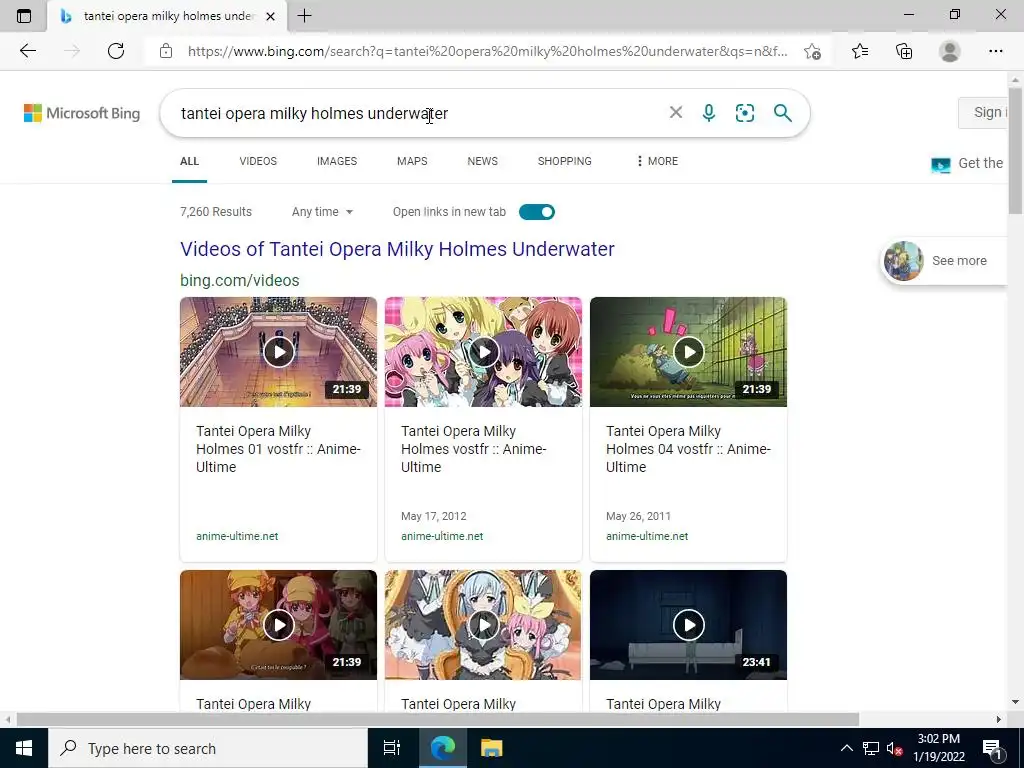Play the 23:41 dark room video thumbnail
Viewport: 1024px width, 768px height.
point(688,625)
